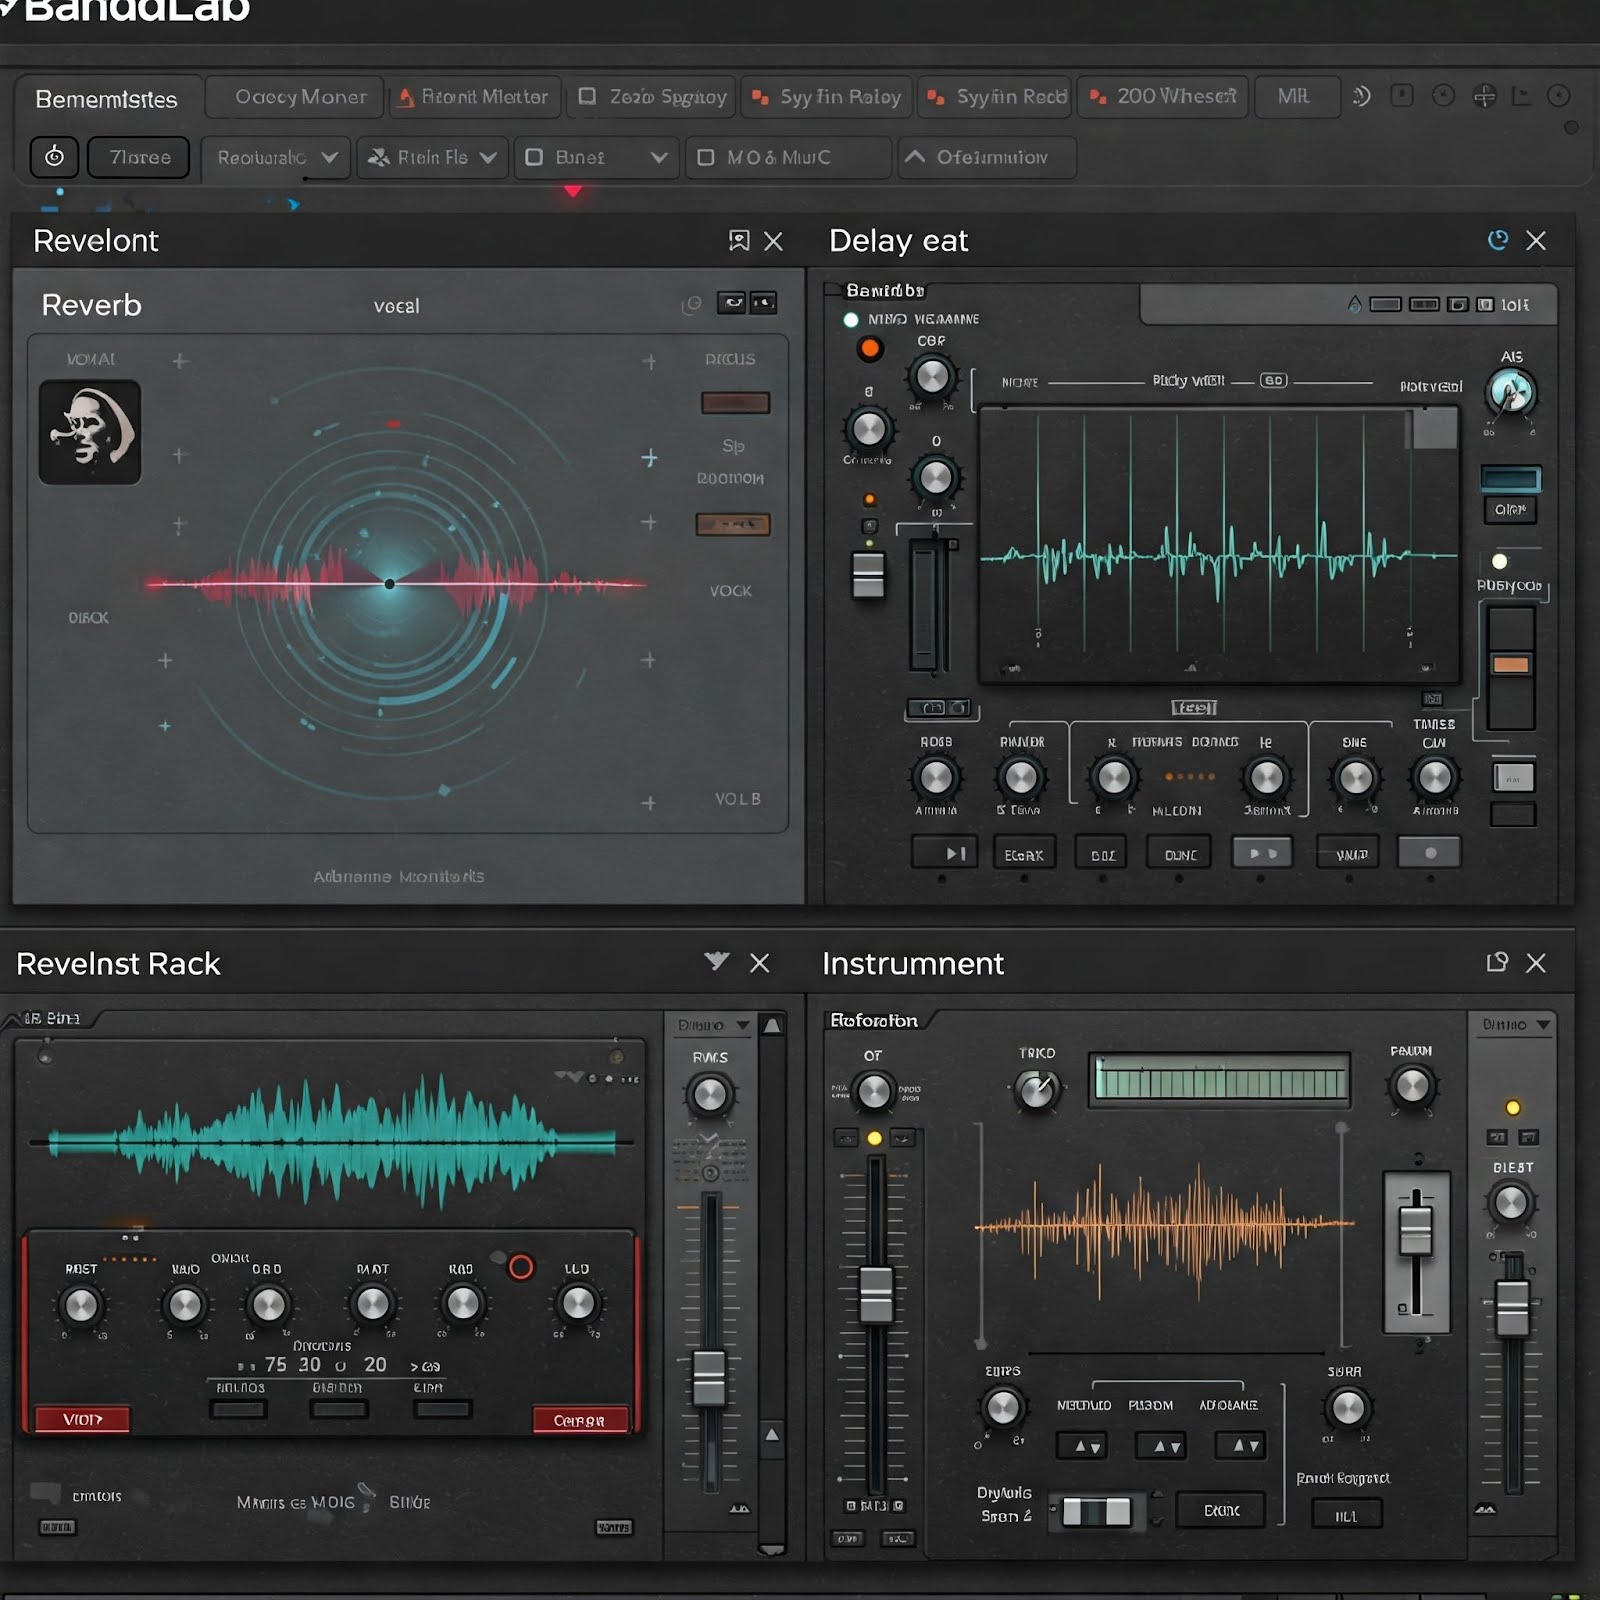This screenshot has height=1600, width=1600.
Task: Select the Bememtıstes tab
Action: [x=107, y=99]
